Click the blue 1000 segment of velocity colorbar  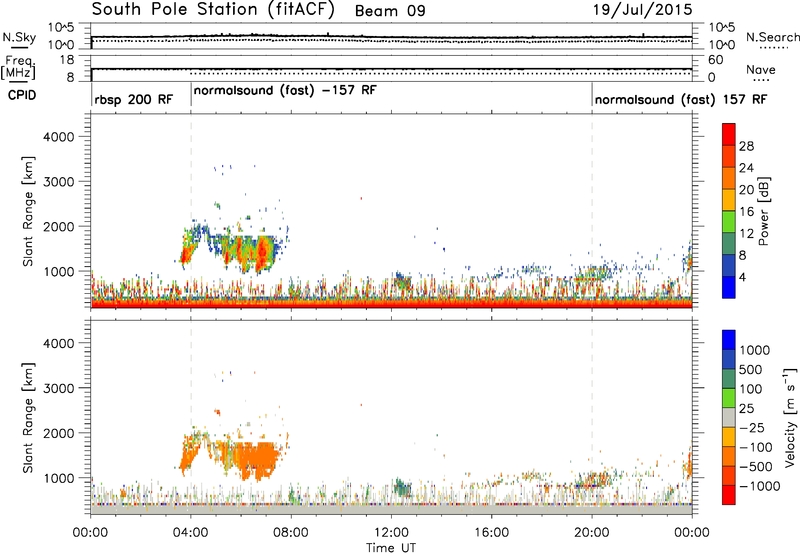(729, 340)
